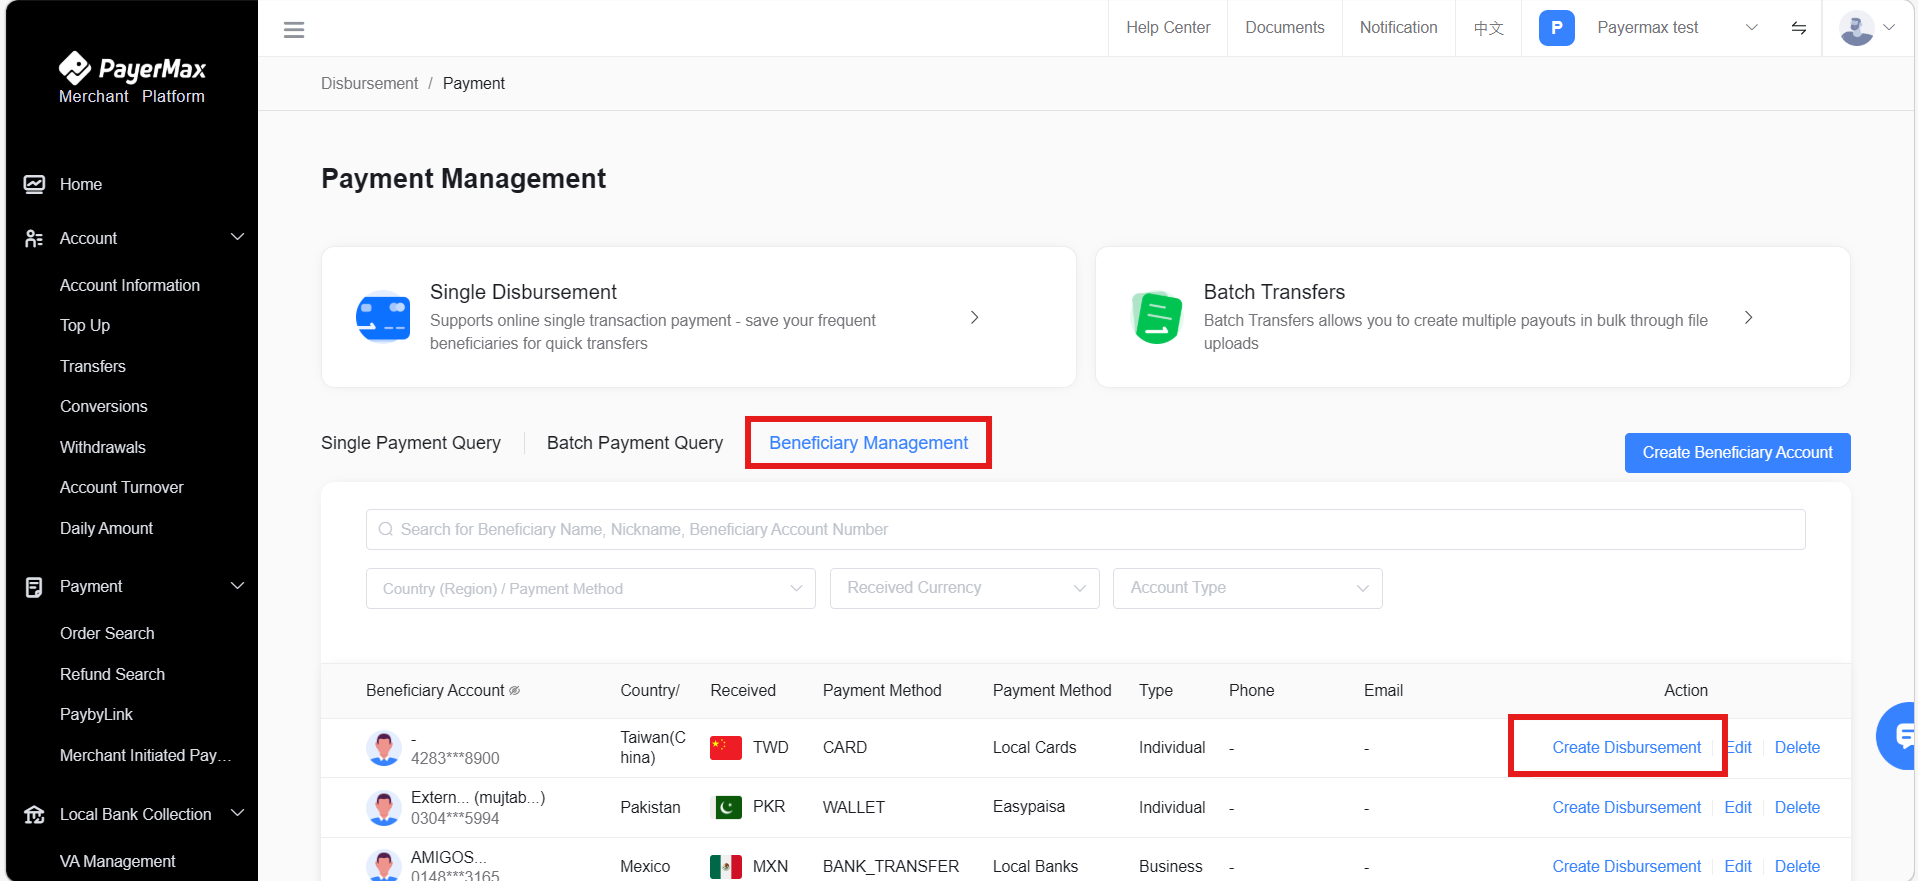Open Transfers in sidebar
This screenshot has height=881, width=1918.
tap(93, 367)
